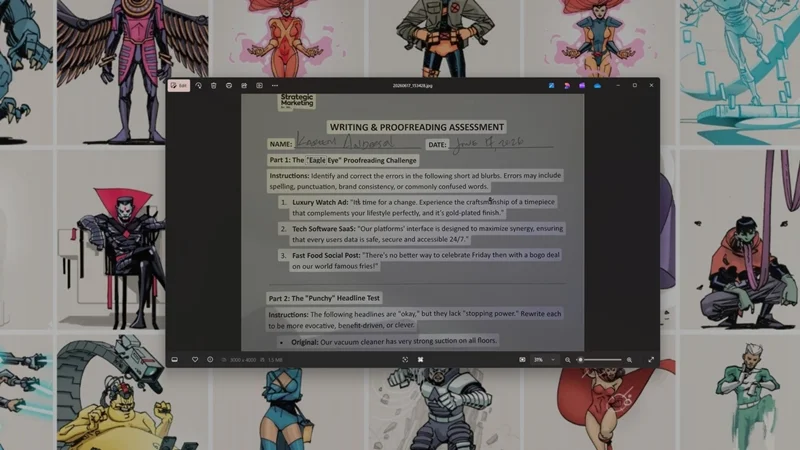Click the Share icon in Photos toolbar
Viewport: 800px width, 450px height.
244,86
